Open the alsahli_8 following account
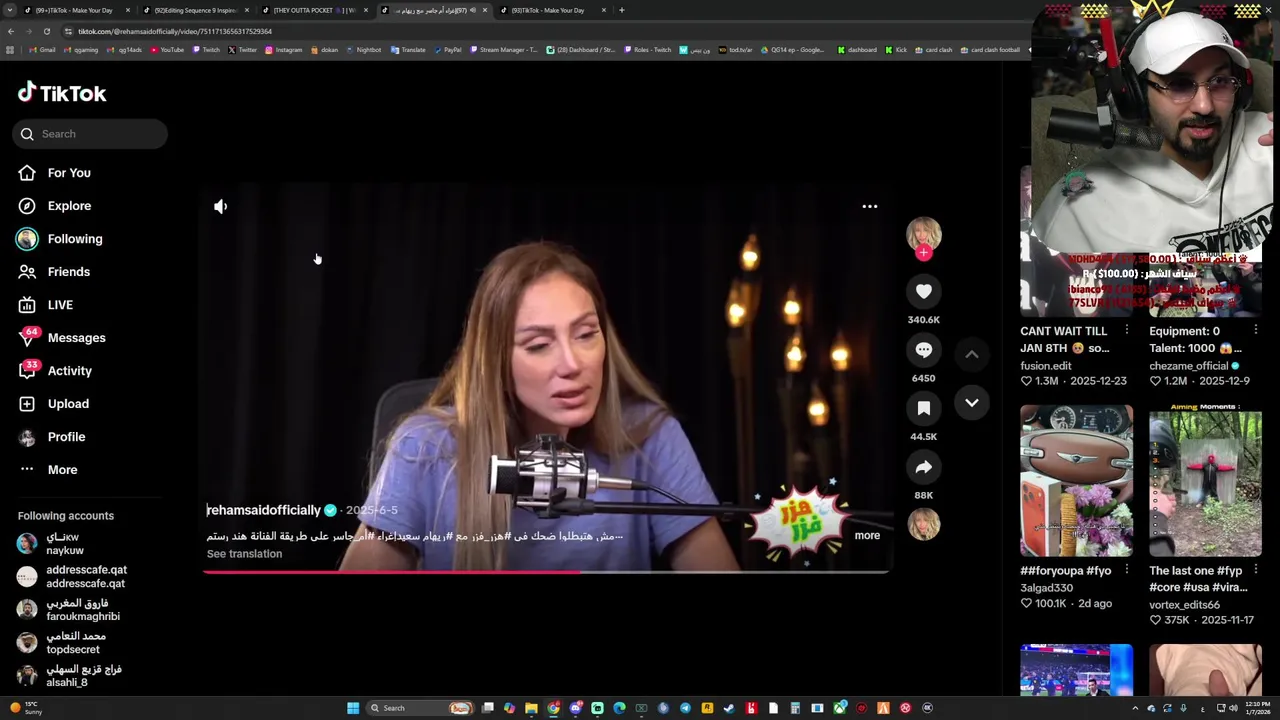The width and height of the screenshot is (1280, 720). pos(72,676)
